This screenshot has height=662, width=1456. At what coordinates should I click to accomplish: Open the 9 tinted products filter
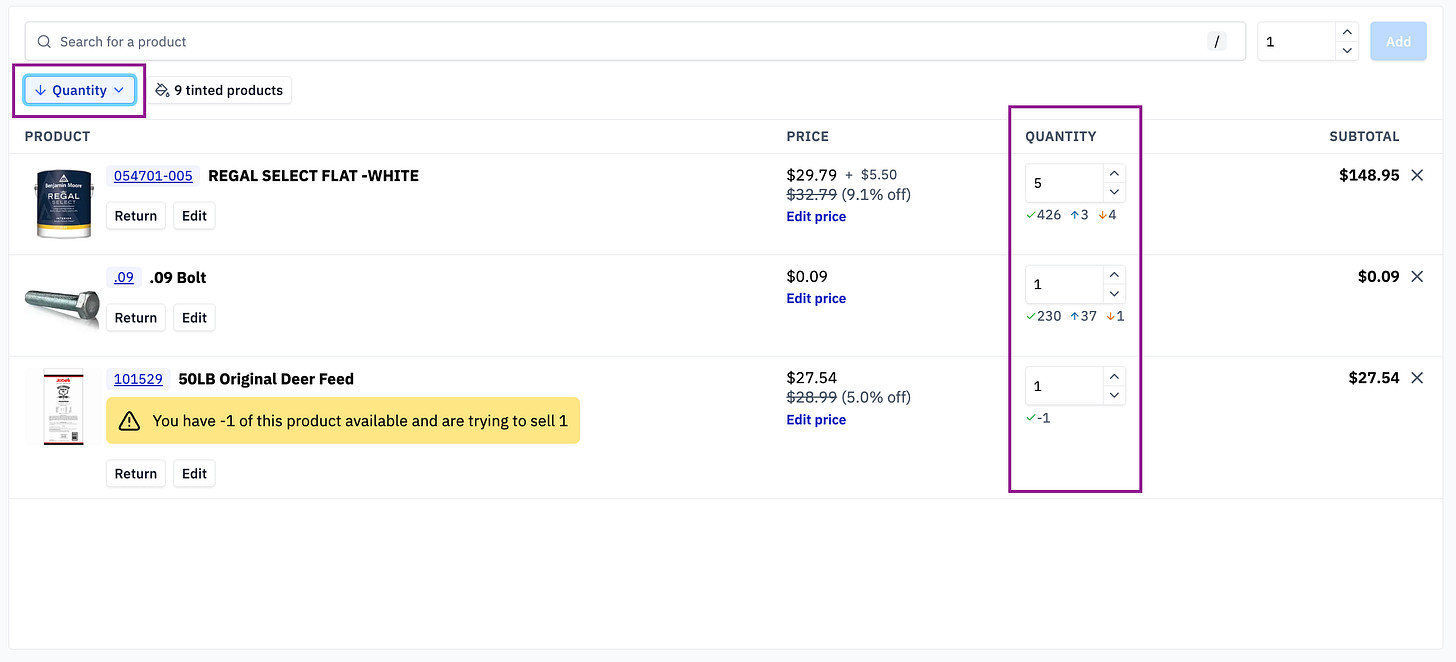220,90
